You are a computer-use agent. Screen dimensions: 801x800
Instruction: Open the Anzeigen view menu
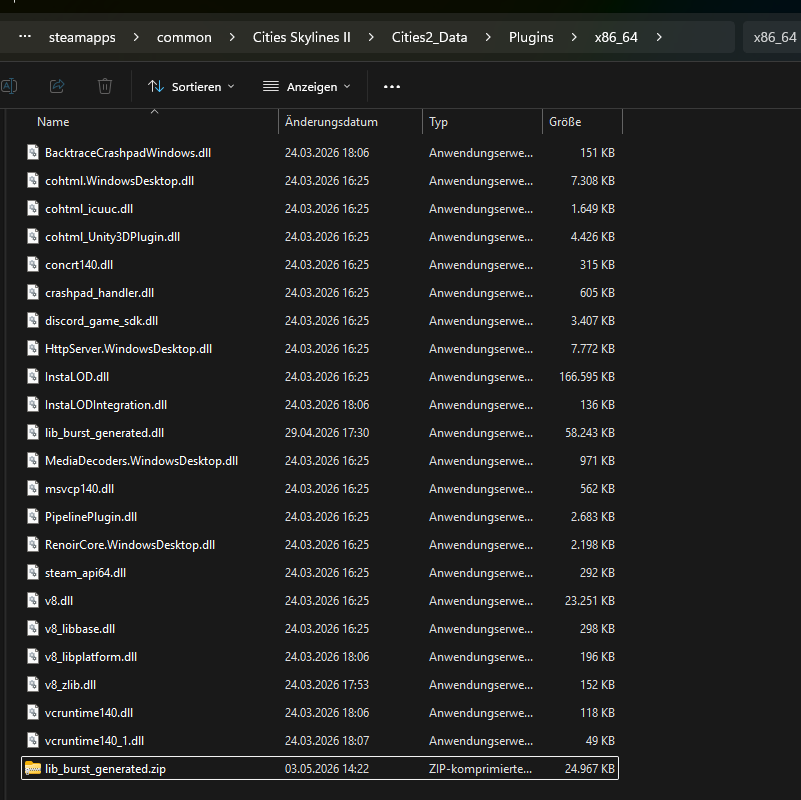point(307,87)
